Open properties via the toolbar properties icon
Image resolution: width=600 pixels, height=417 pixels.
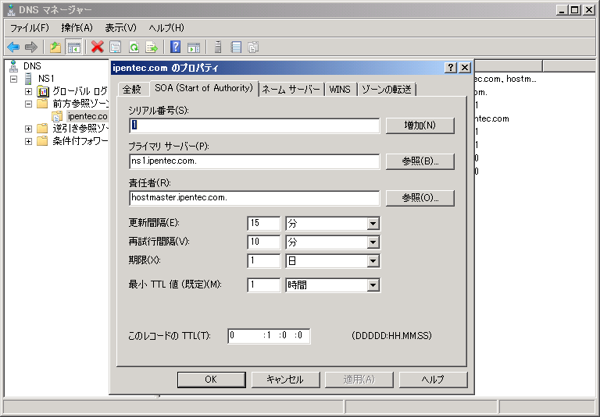(115, 47)
